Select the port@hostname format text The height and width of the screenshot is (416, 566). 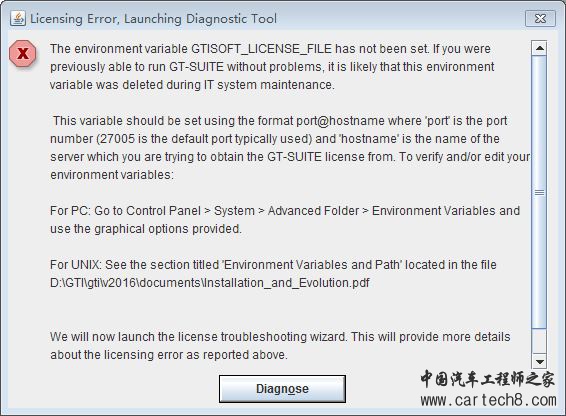click(x=340, y=121)
